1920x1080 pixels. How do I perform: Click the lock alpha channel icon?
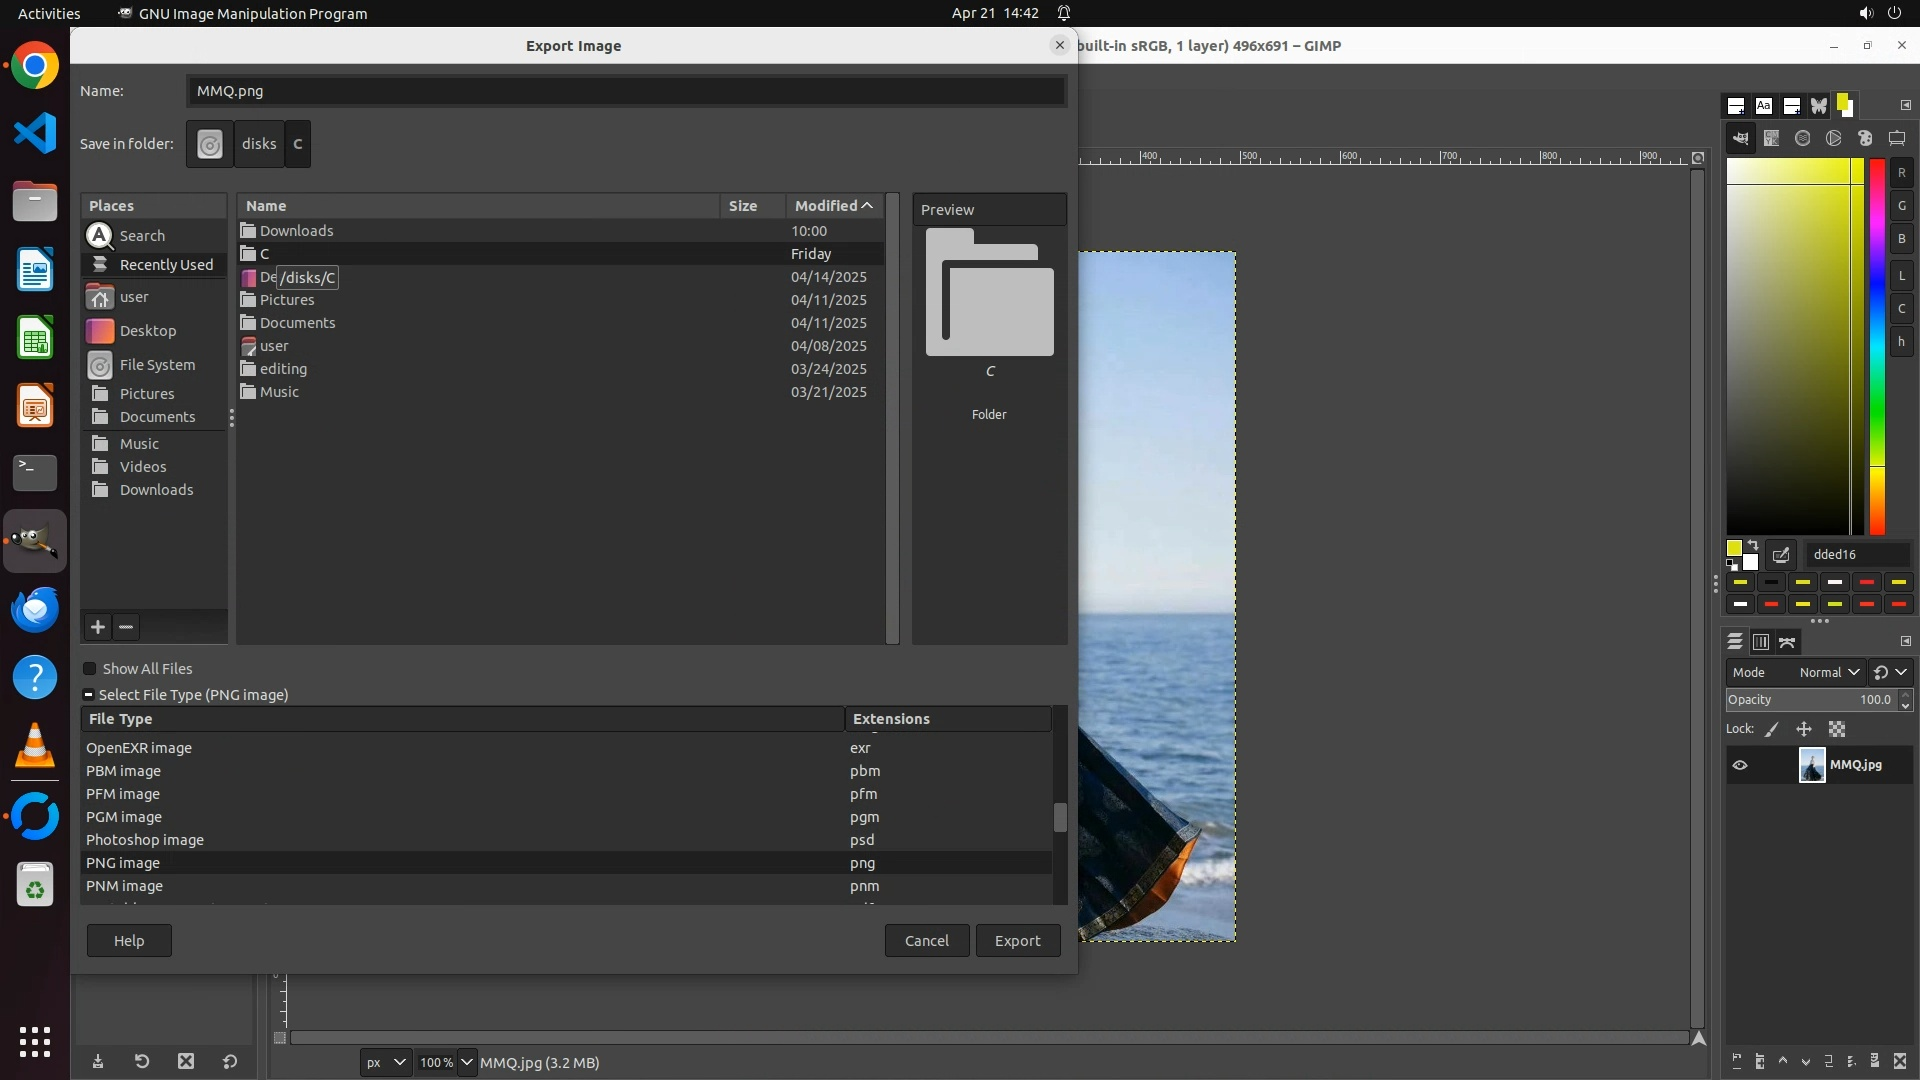point(1837,730)
